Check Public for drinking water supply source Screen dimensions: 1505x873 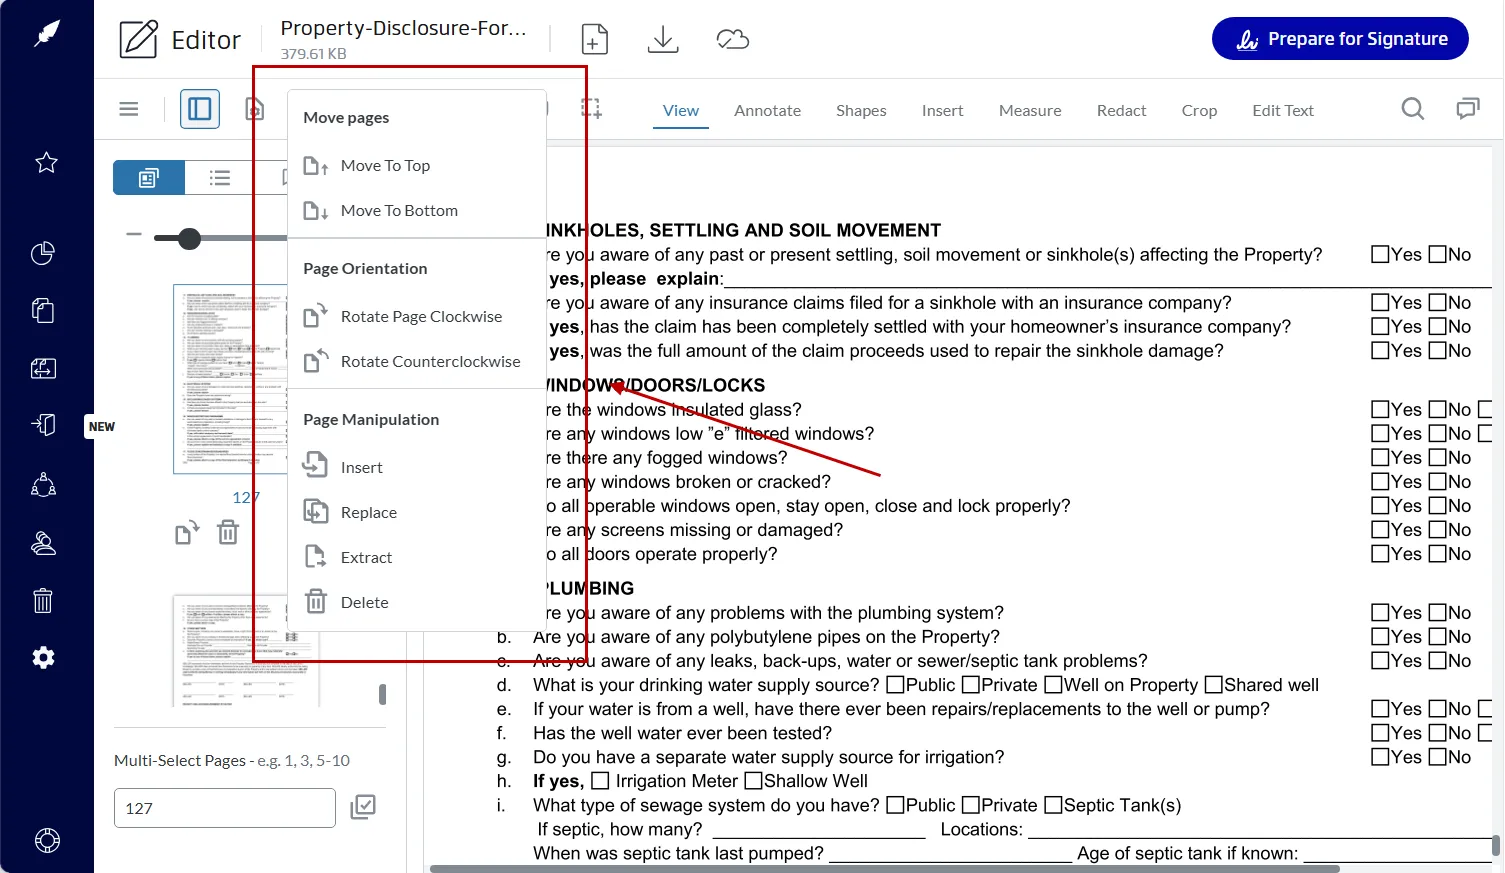tap(896, 685)
